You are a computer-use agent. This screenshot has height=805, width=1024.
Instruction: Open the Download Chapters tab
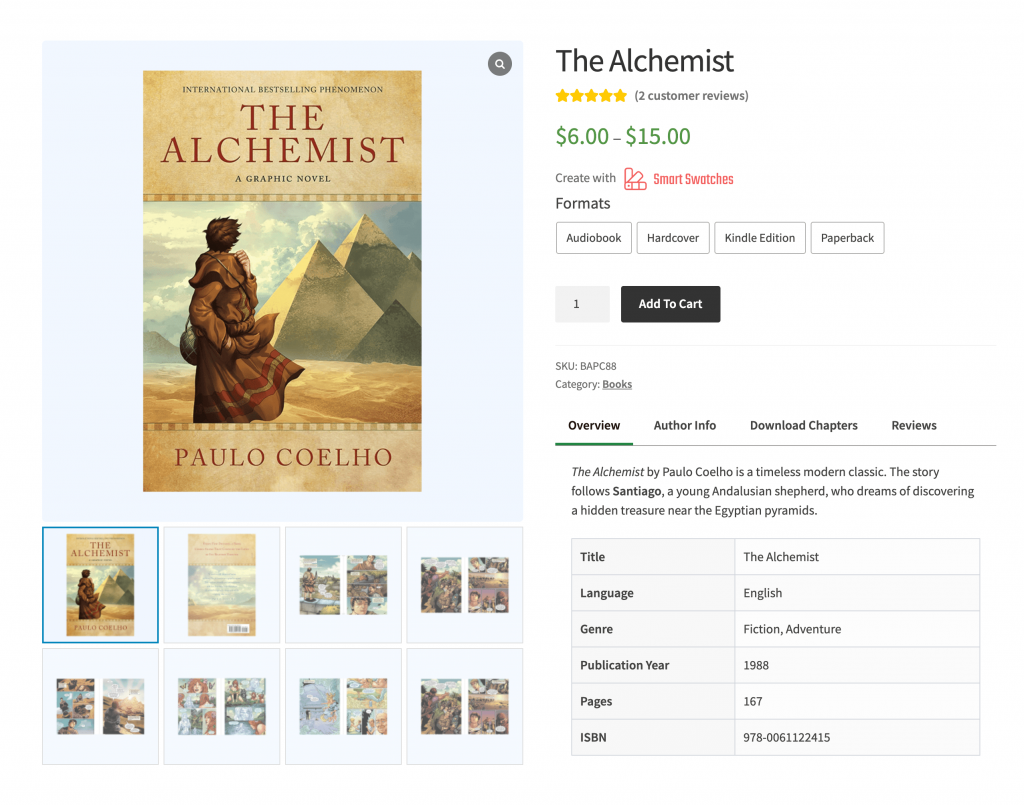click(804, 425)
